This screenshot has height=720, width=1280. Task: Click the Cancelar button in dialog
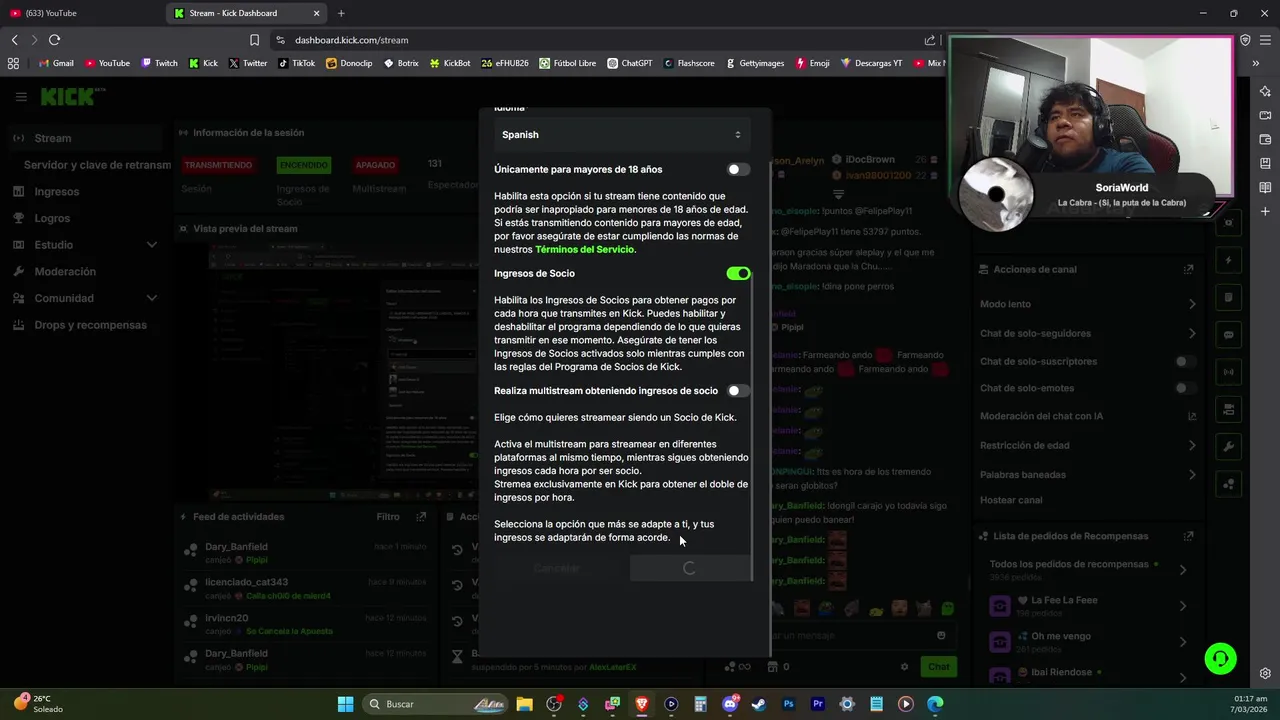(x=557, y=568)
